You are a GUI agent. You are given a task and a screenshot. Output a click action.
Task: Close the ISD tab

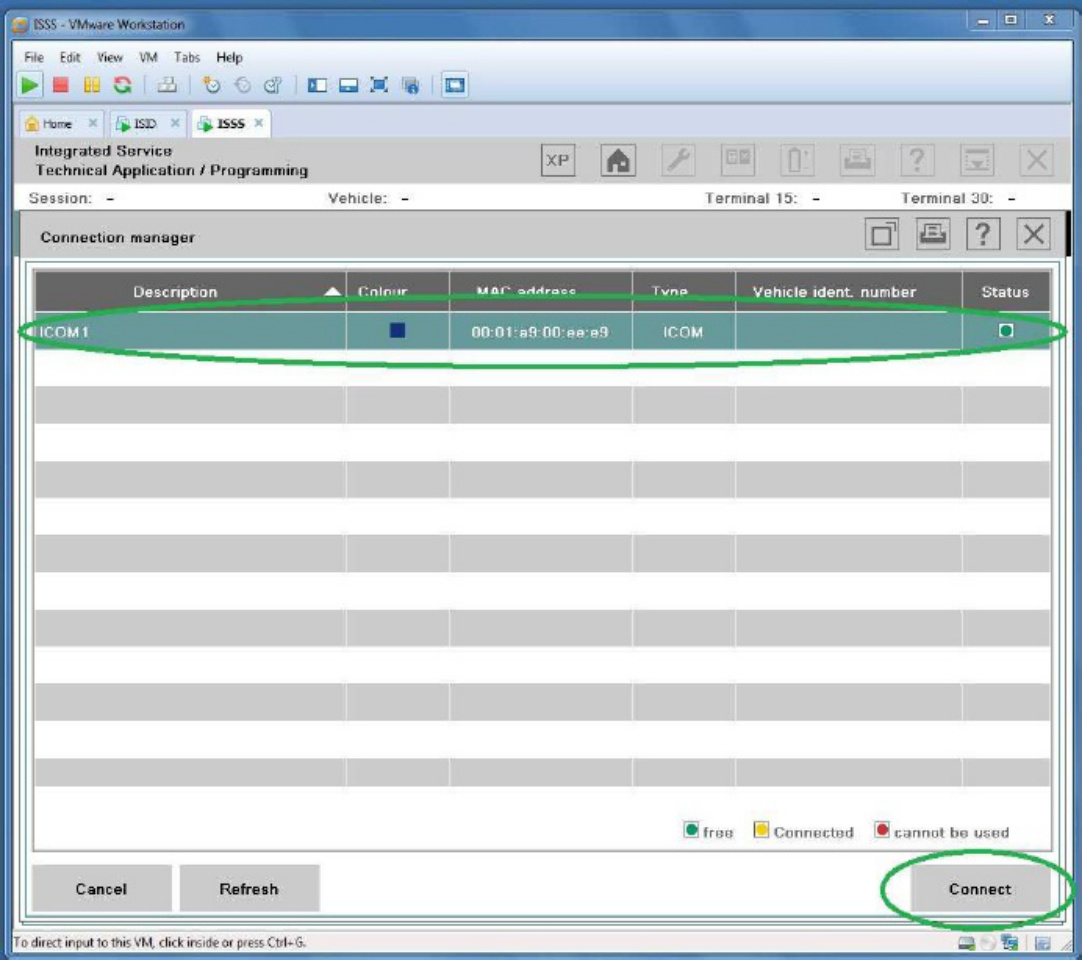click(x=175, y=123)
